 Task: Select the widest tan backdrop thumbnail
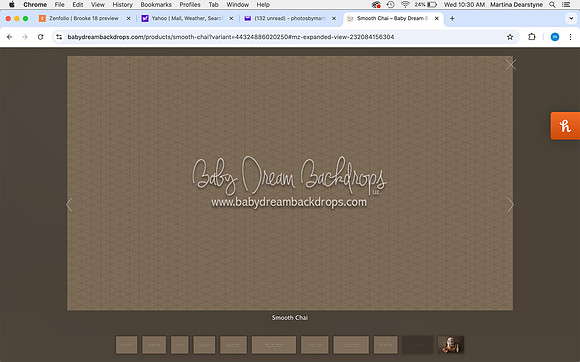pos(274,345)
